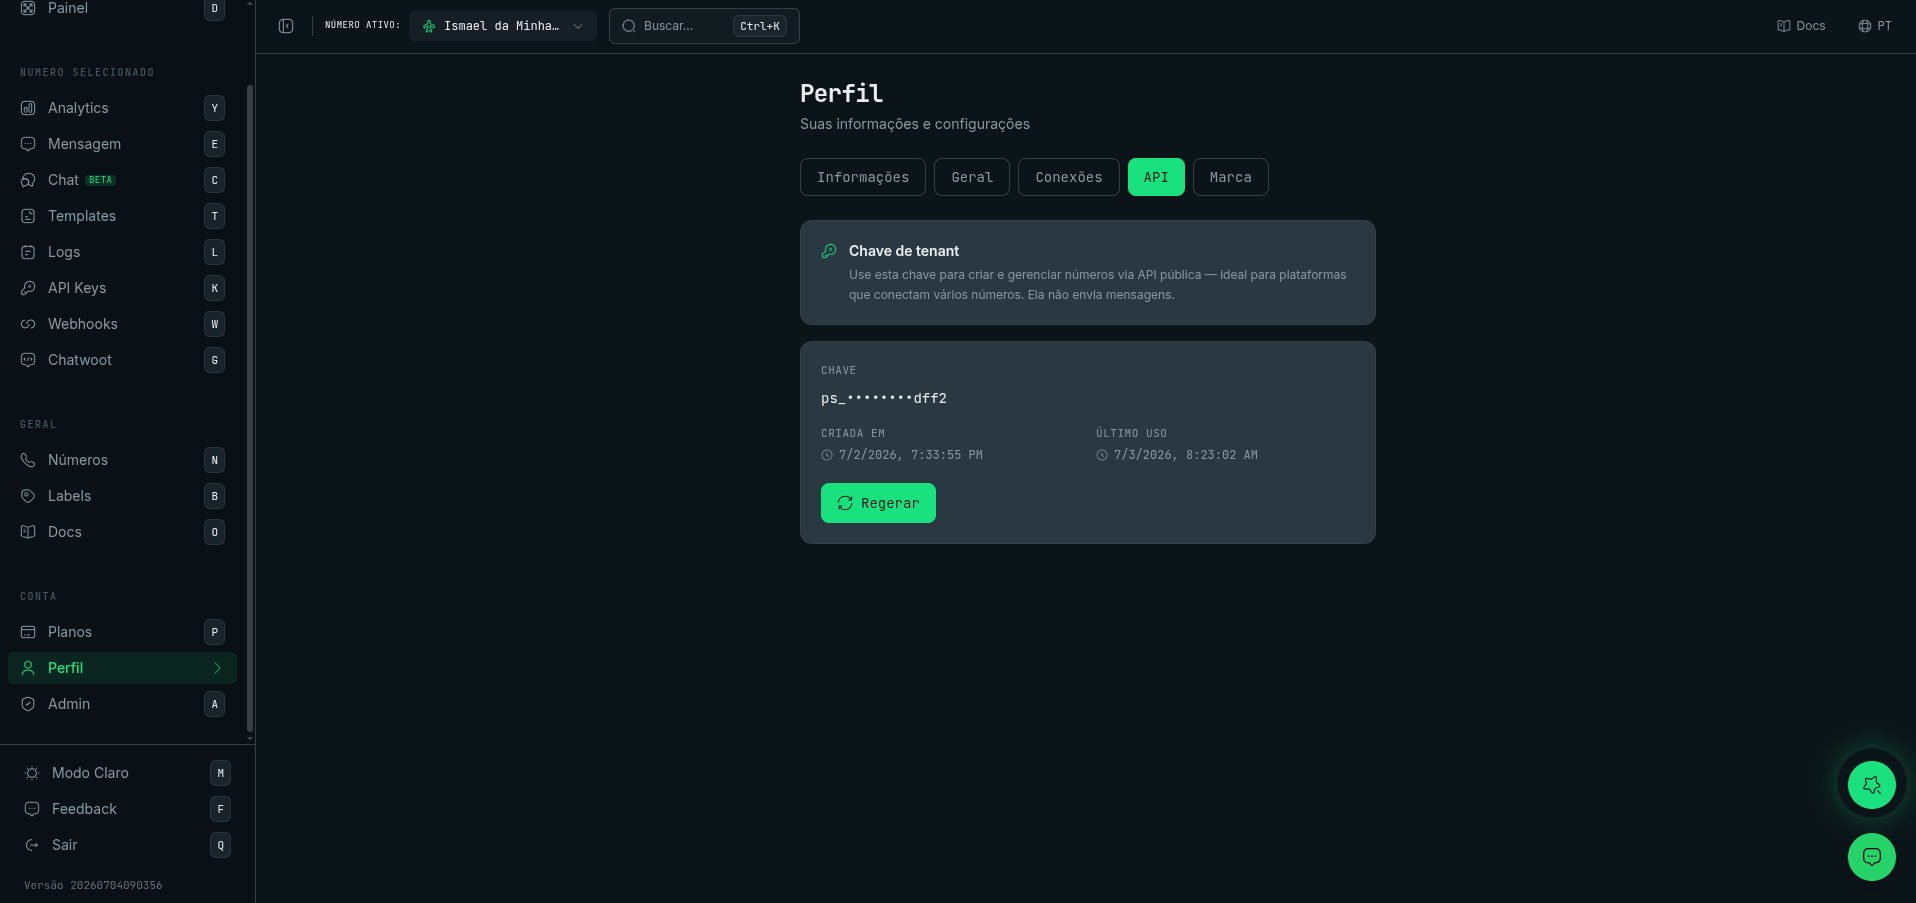Click the globe language icon PT
This screenshot has height=903, width=1916.
click(x=1865, y=26)
